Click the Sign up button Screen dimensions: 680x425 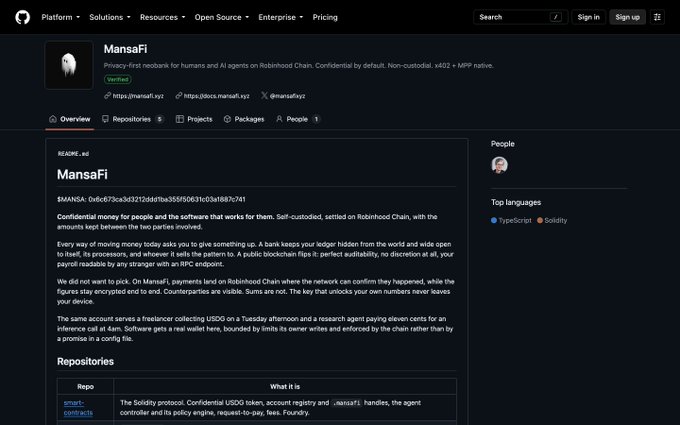[x=628, y=17]
